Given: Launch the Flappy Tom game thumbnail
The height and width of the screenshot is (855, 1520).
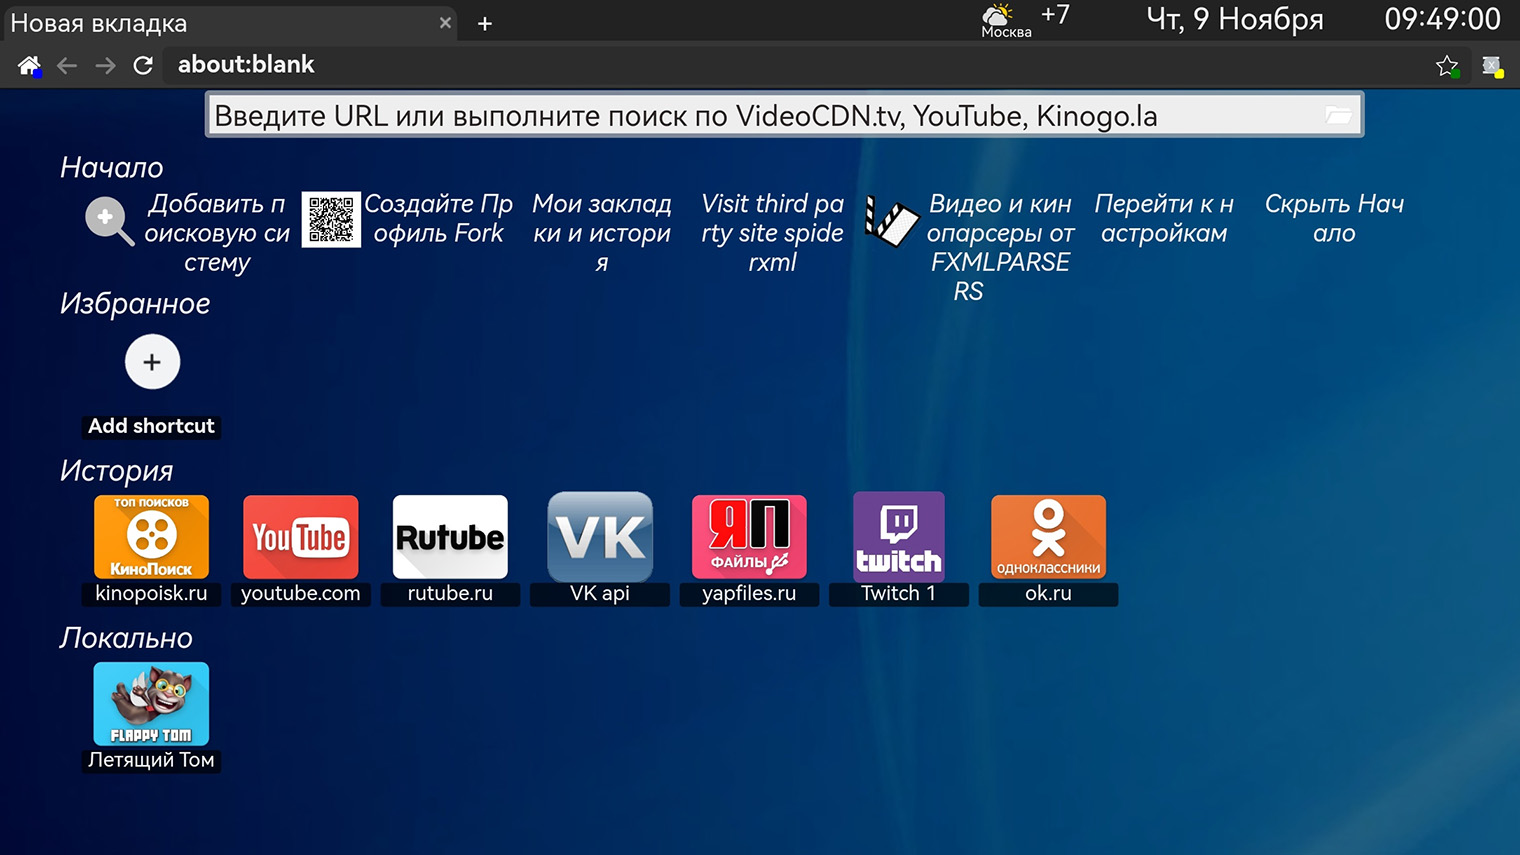Looking at the screenshot, I should coord(151,704).
